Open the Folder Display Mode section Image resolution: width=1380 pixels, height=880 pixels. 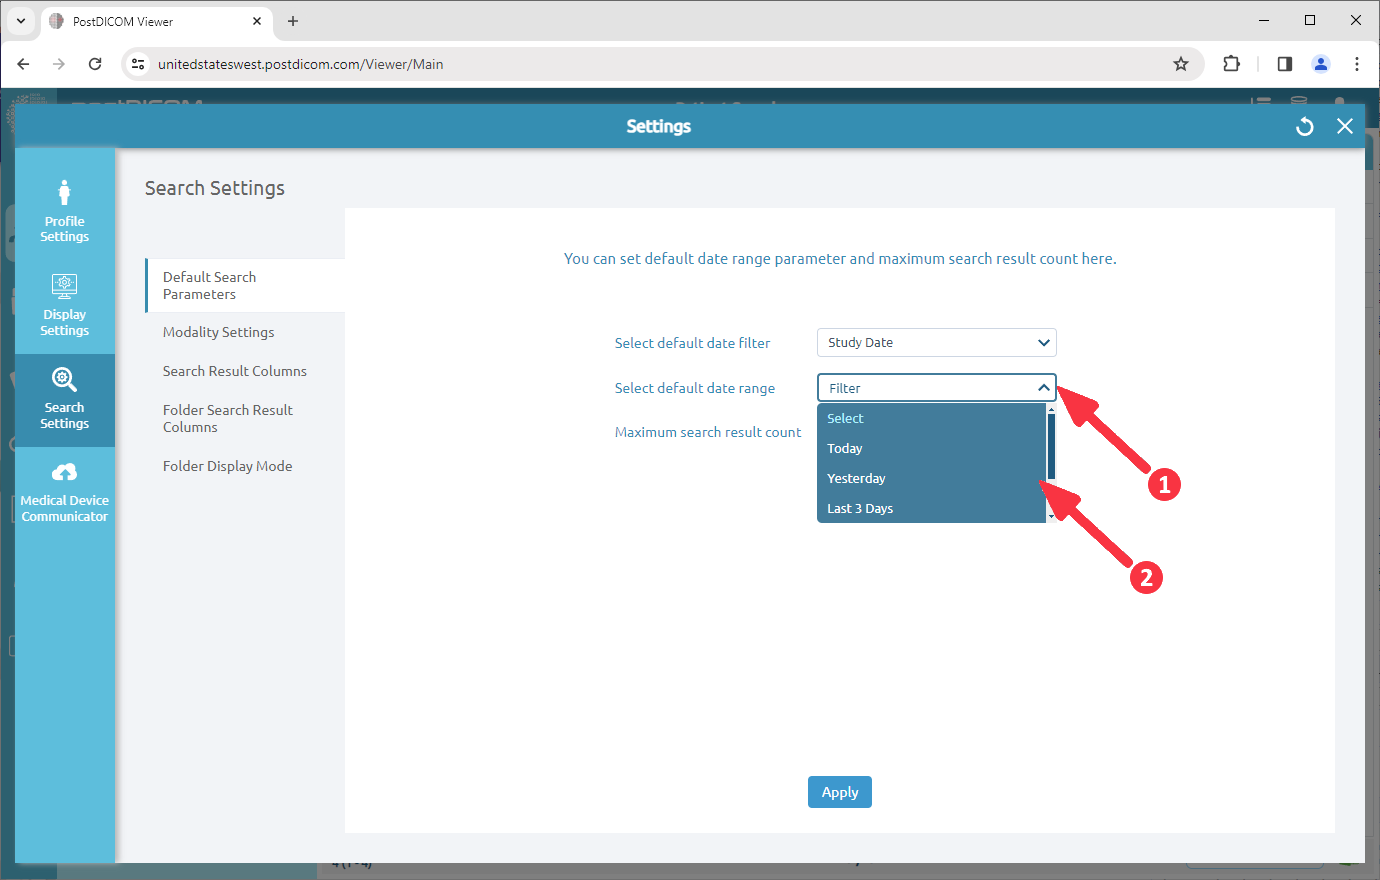[x=227, y=465]
